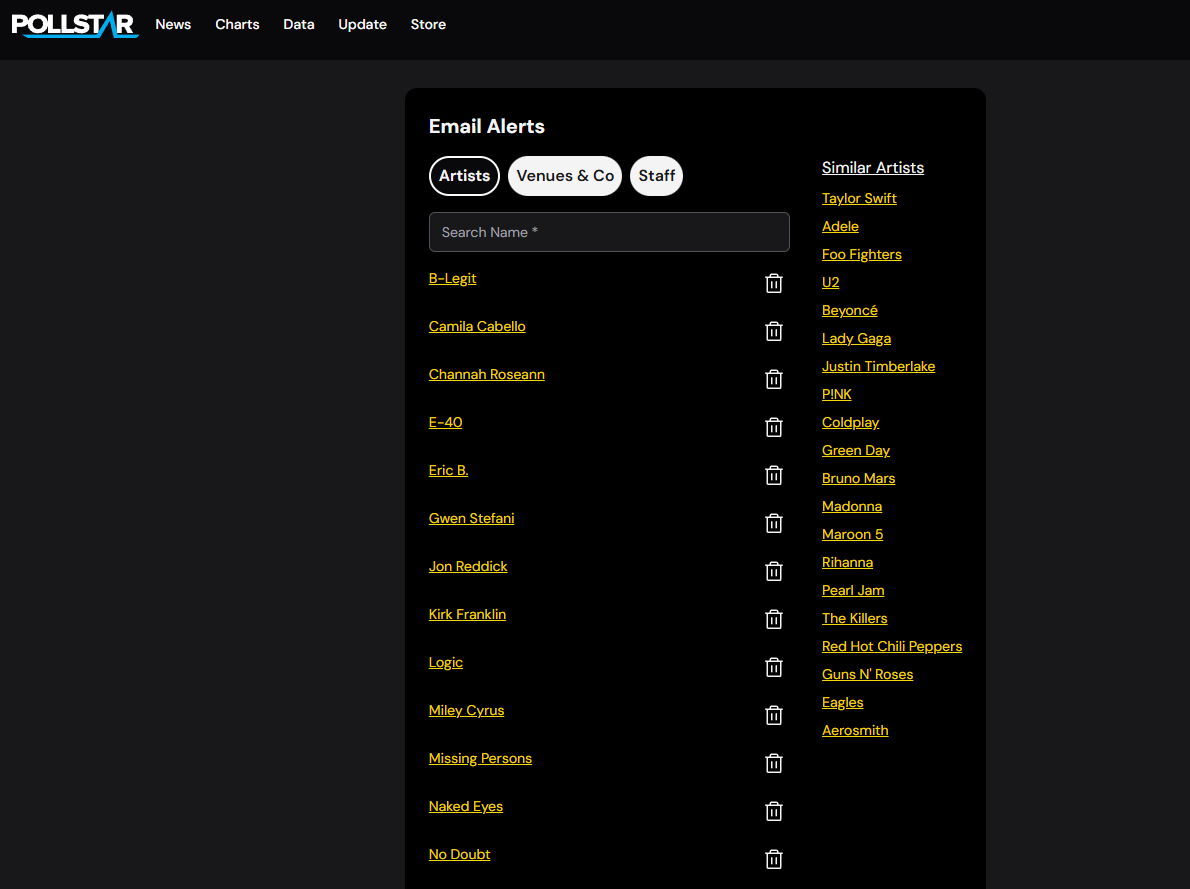Open Eric B. artist link
This screenshot has width=1190, height=889.
[x=449, y=471]
